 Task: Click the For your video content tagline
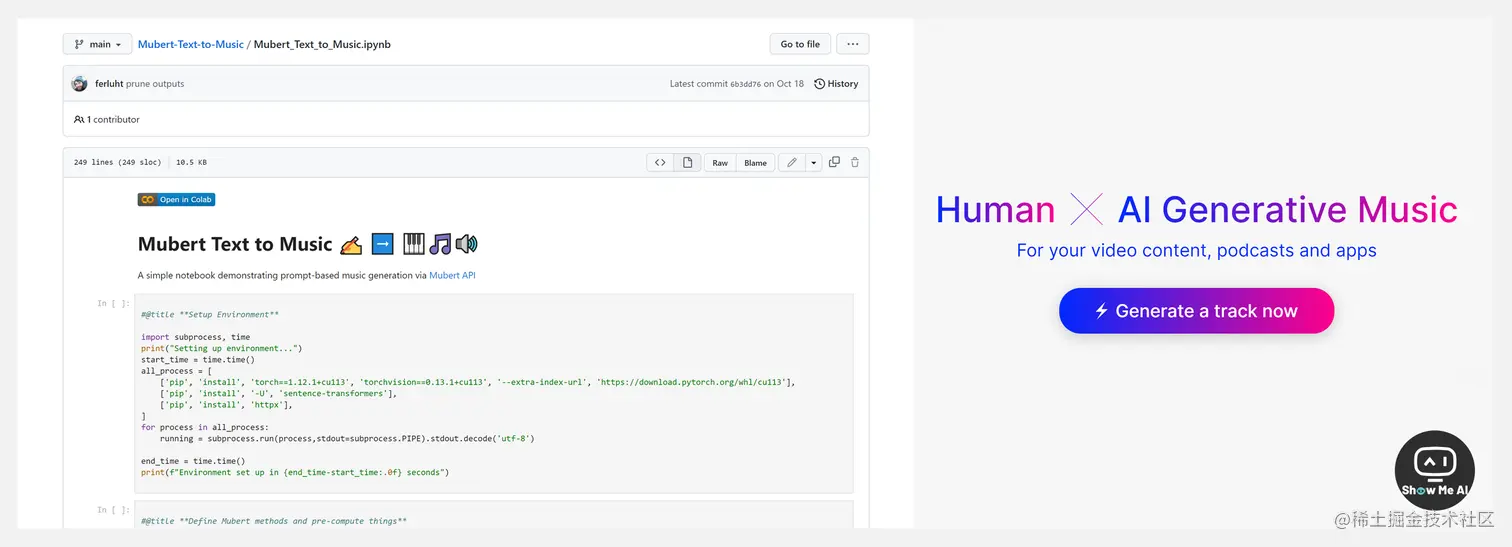(x=1196, y=250)
